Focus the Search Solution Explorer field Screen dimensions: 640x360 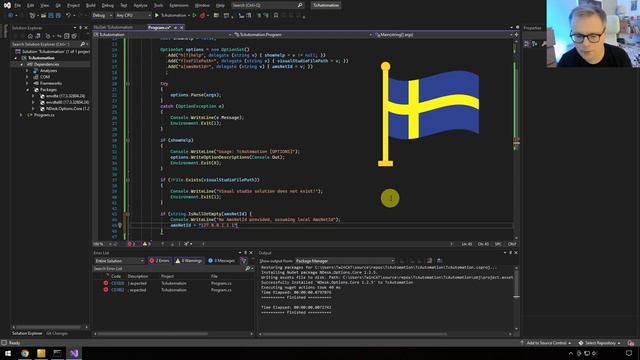pos(49,44)
